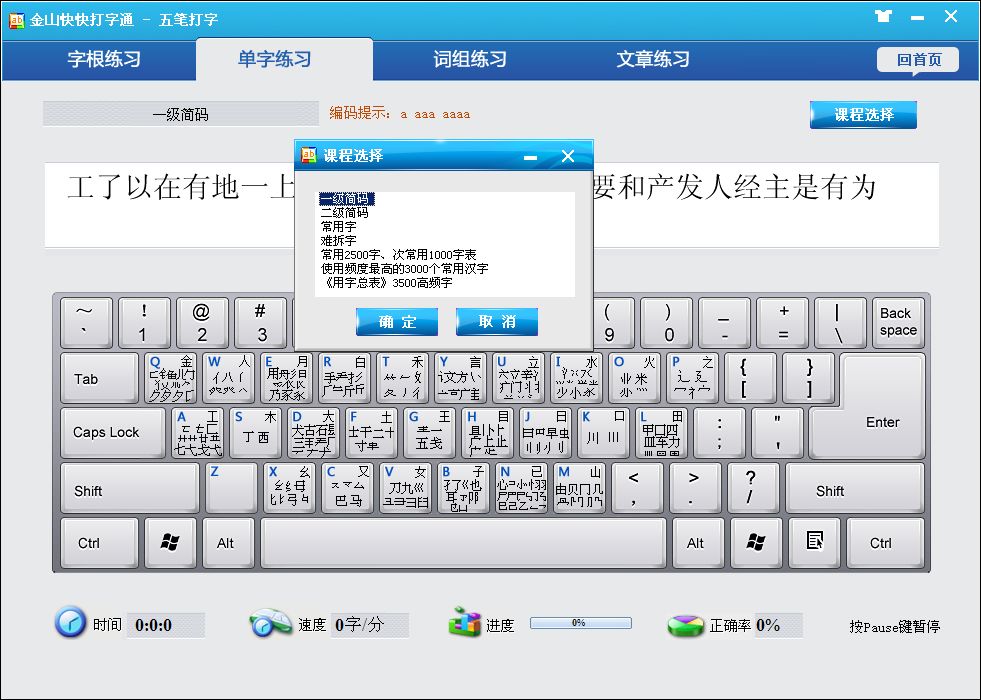
Task: Minimize the 课程选择 dialog
Action: click(531, 156)
